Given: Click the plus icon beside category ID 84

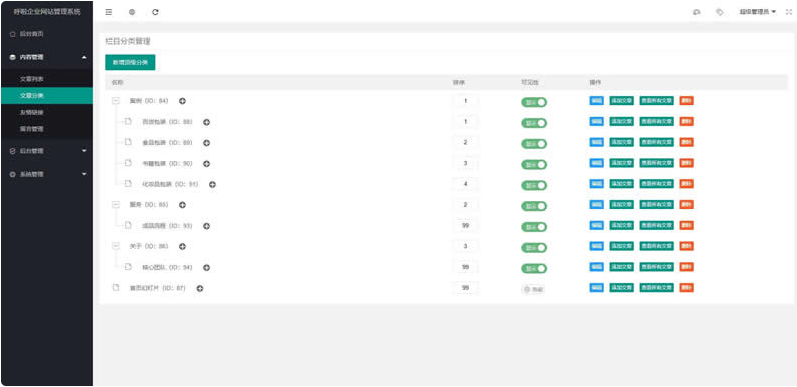Looking at the screenshot, I should pyautogui.click(x=182, y=101).
